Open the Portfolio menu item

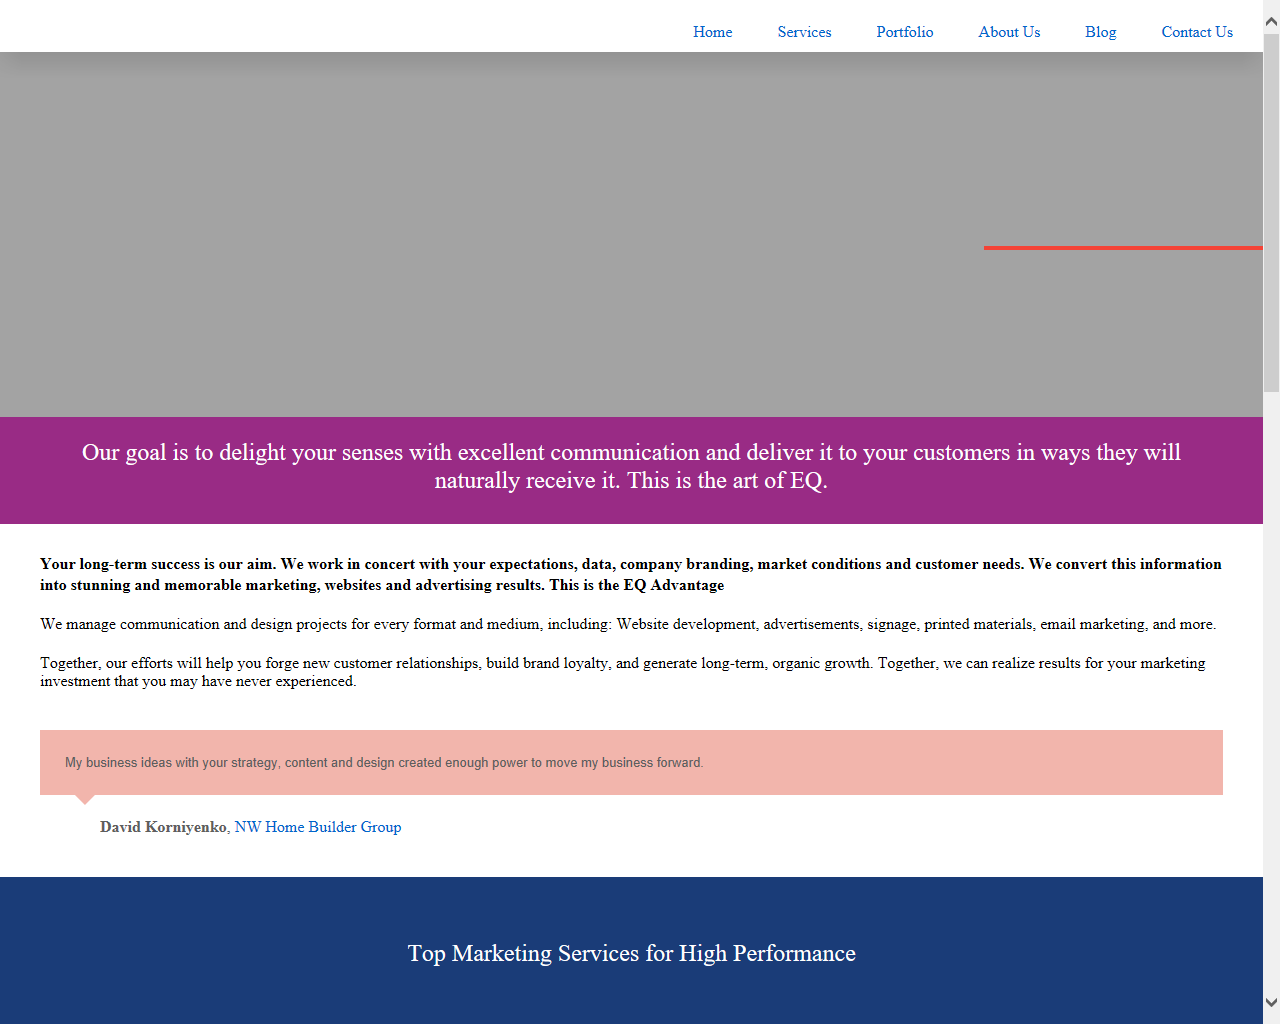tap(904, 32)
